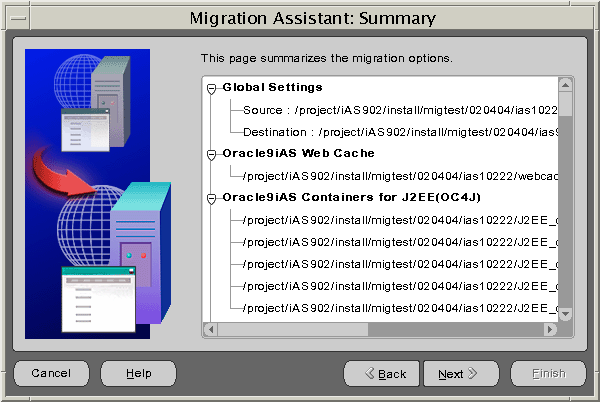This screenshot has height=402, width=600.
Task: Select the Source path row
Action: click(400, 110)
